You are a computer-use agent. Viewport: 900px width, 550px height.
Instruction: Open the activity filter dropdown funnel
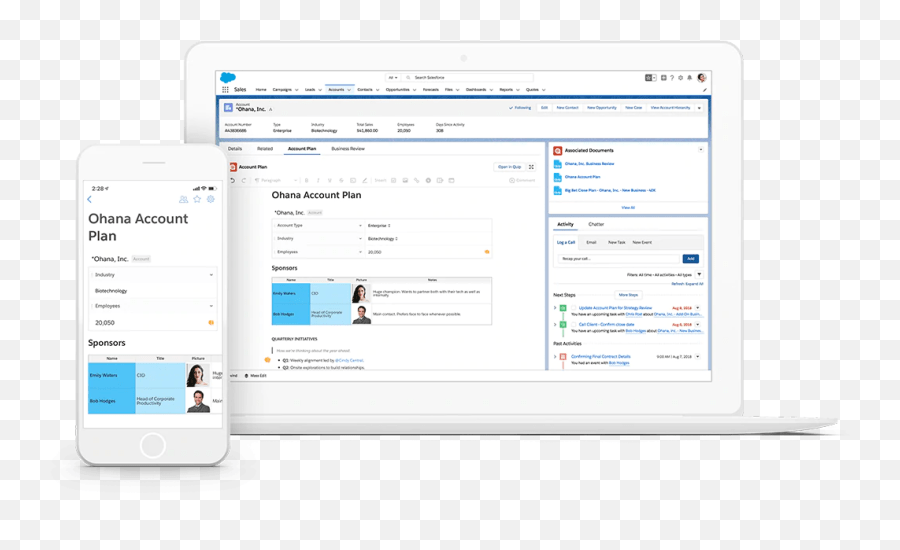coord(699,274)
